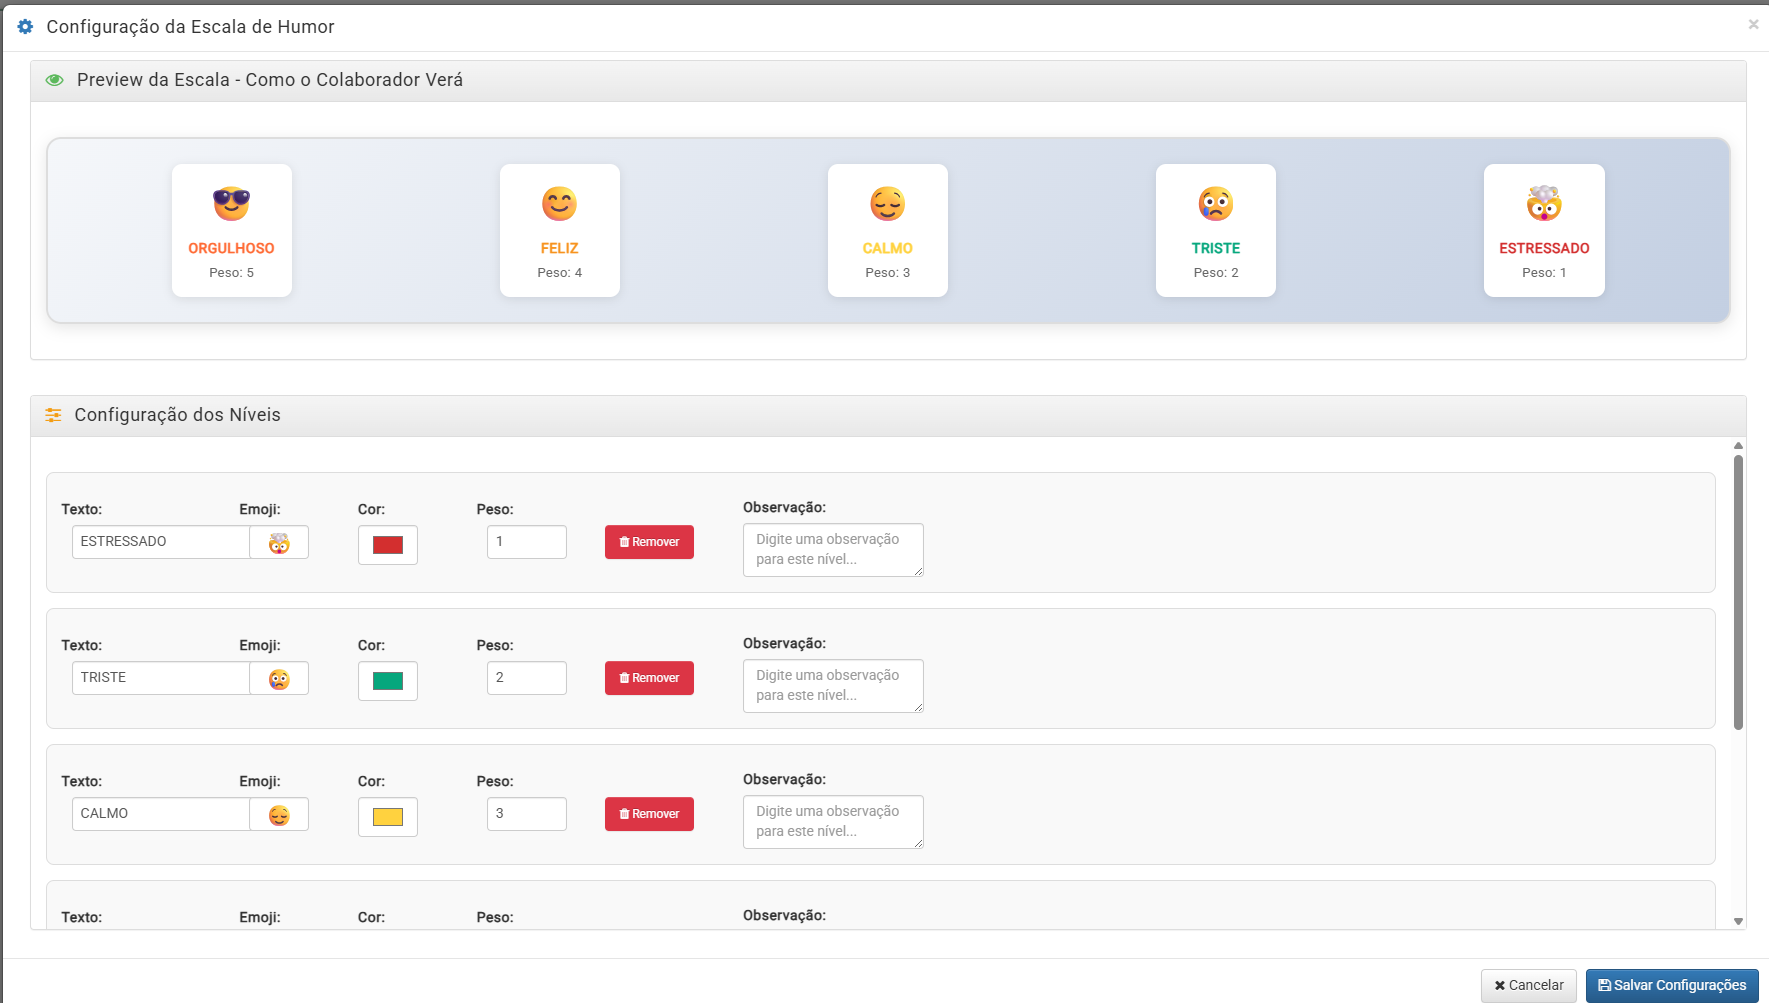Open the yellow color swatch for CALMO

pos(387,817)
